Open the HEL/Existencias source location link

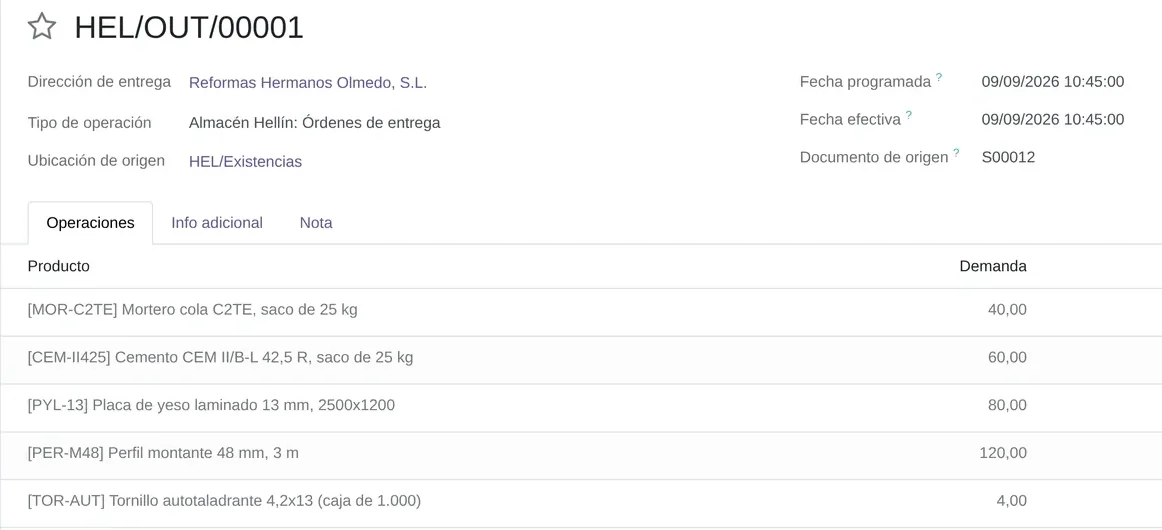coord(245,162)
